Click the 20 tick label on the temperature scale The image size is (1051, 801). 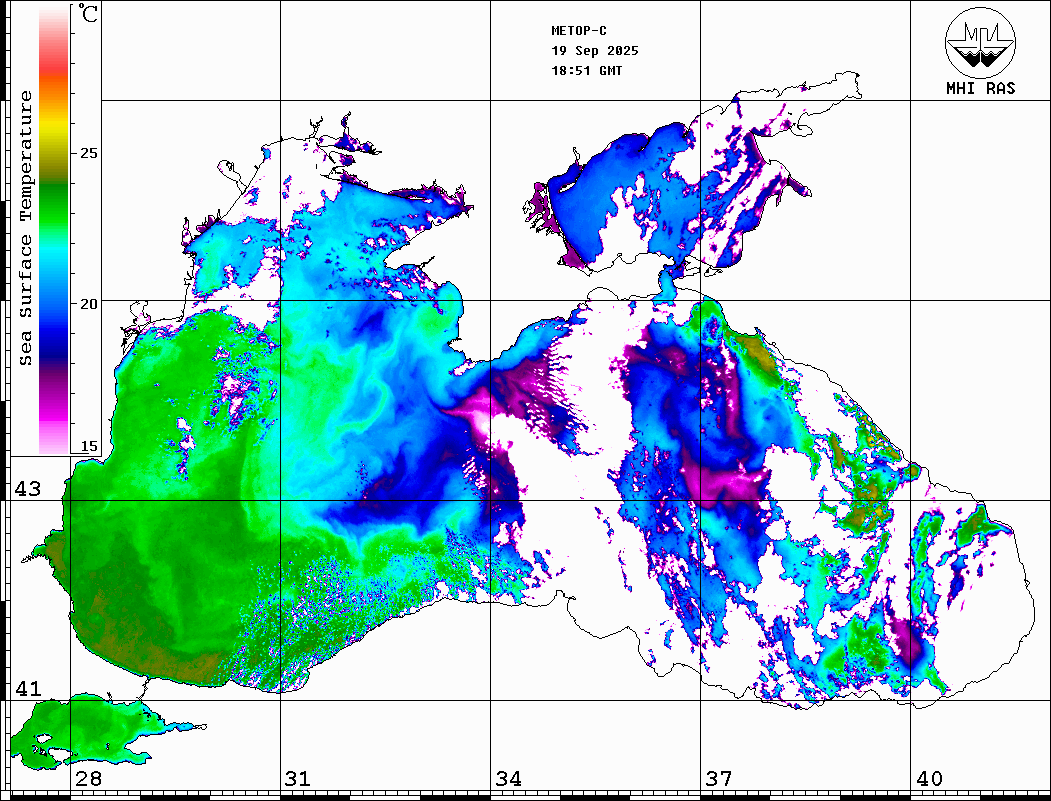point(89,303)
